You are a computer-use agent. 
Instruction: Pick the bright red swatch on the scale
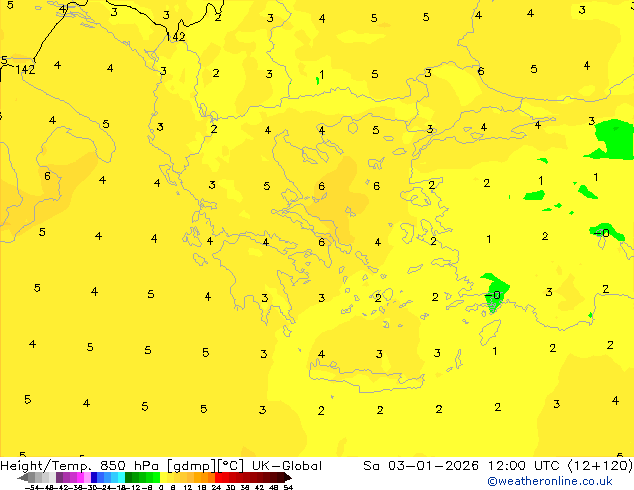click(x=218, y=477)
